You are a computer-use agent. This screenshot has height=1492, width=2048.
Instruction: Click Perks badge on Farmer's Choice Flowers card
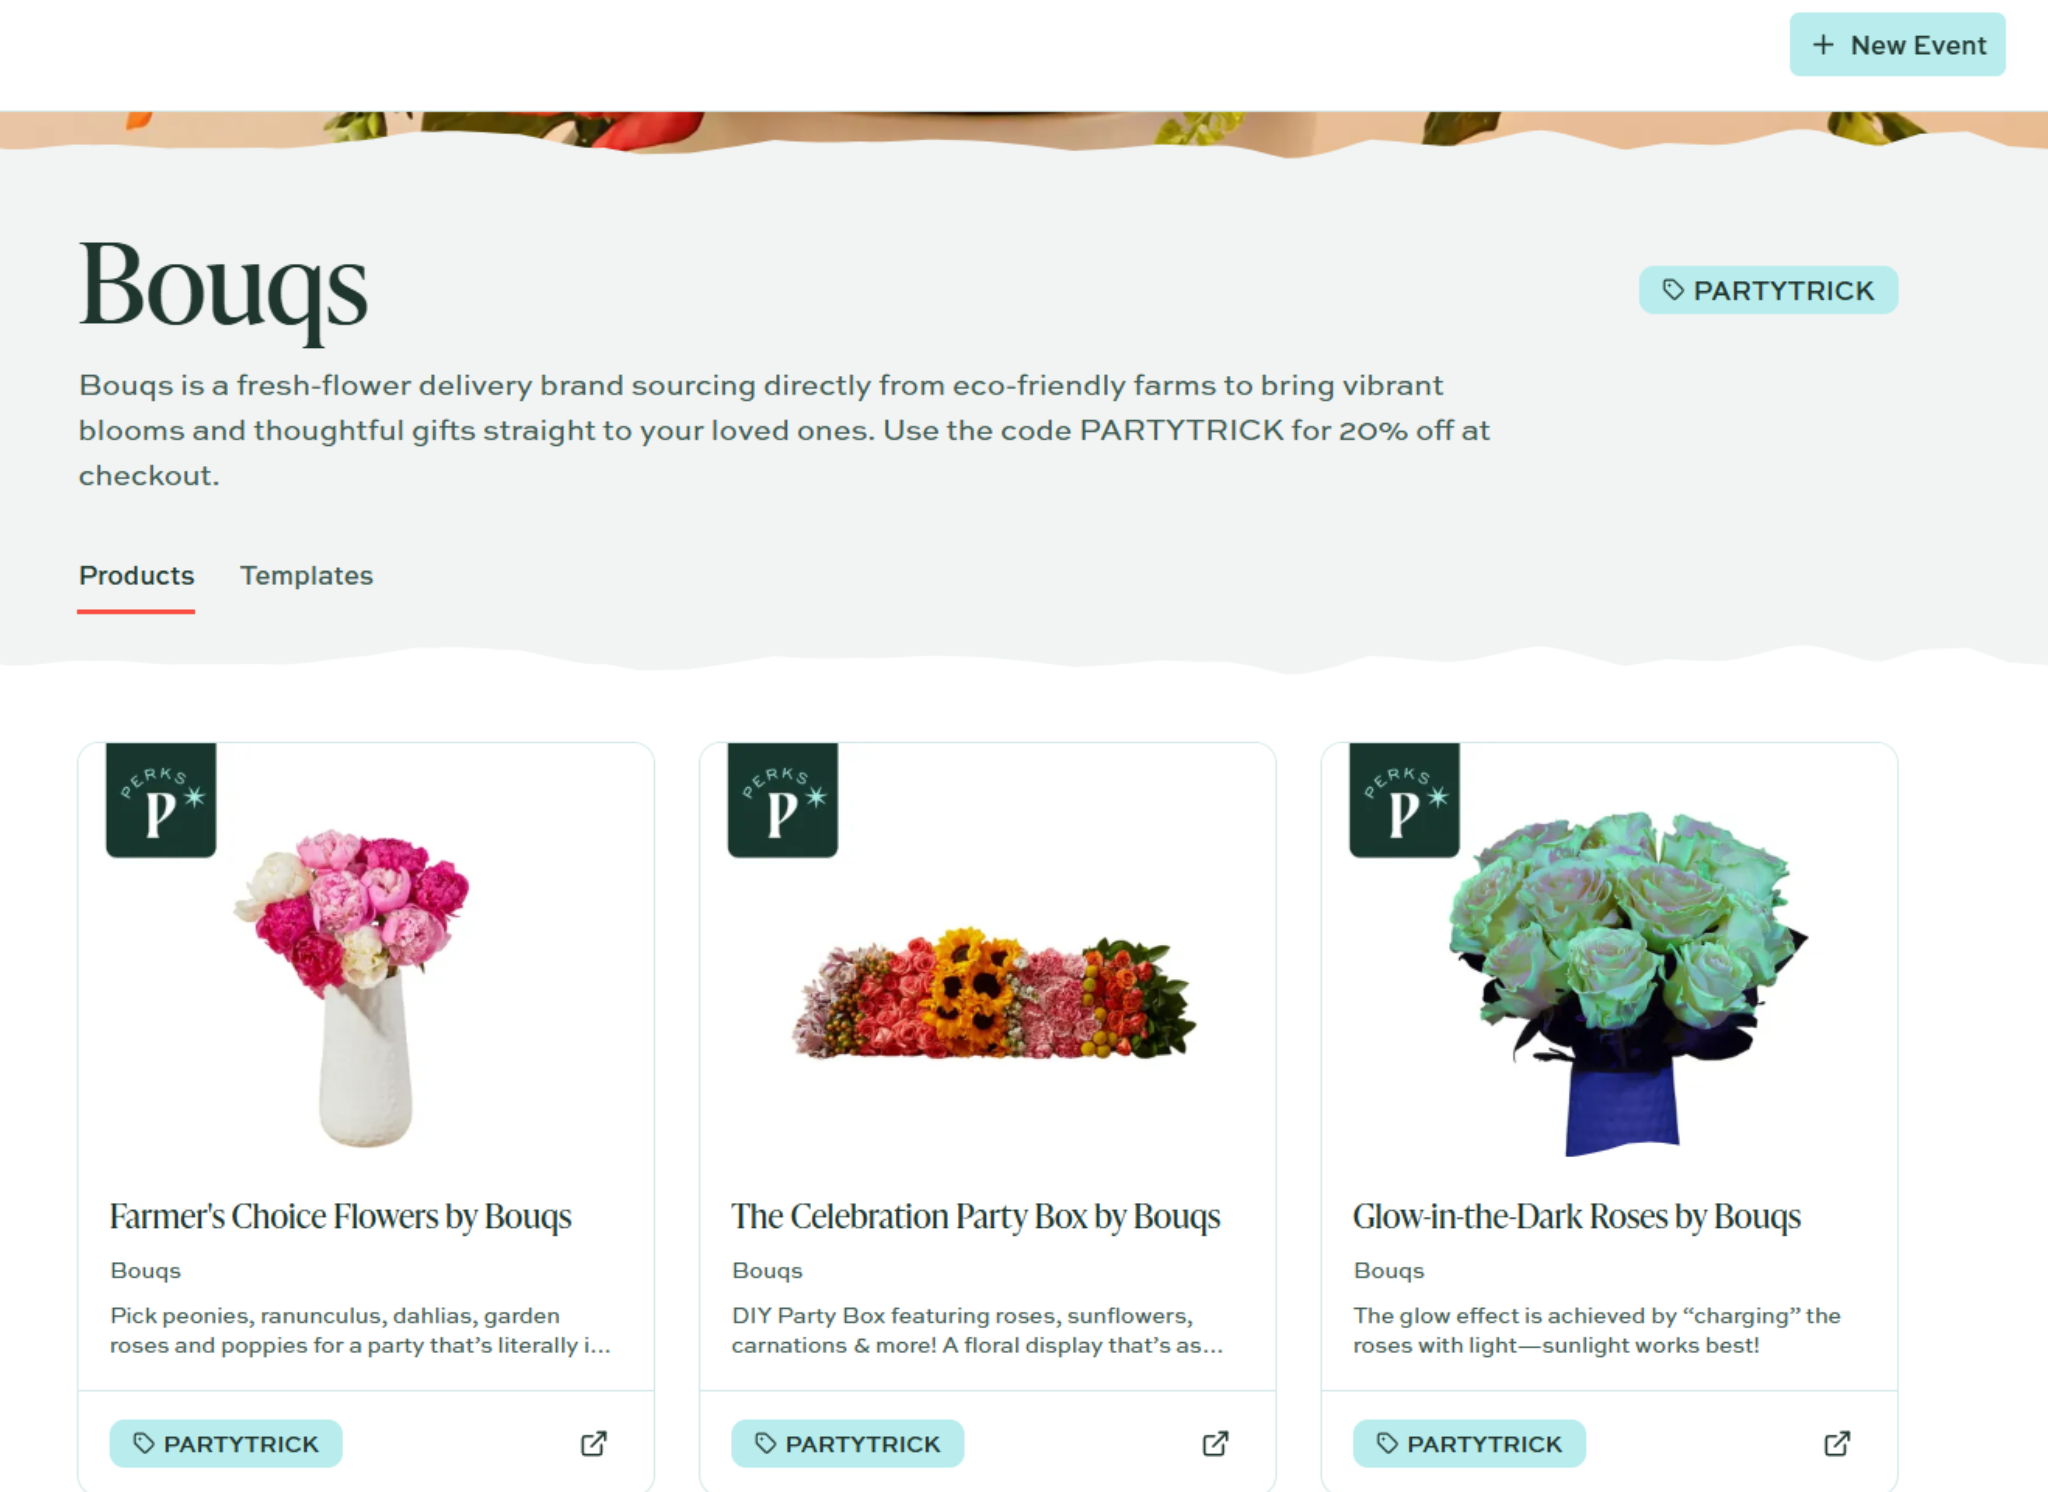coord(161,799)
